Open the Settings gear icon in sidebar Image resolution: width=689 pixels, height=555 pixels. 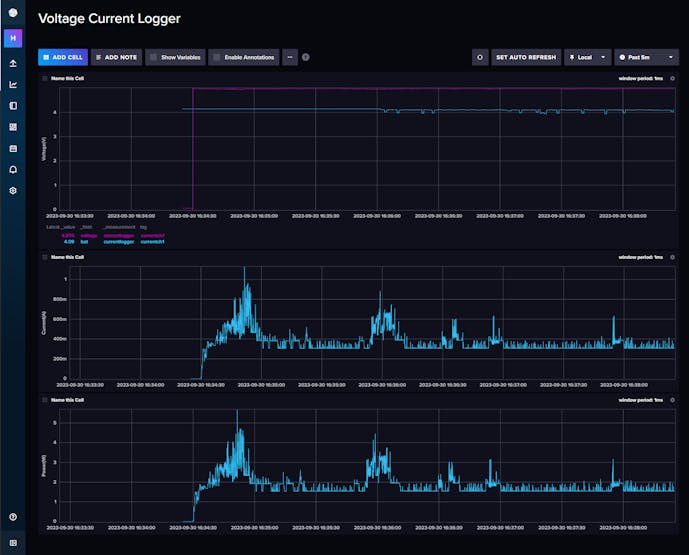tap(13, 190)
